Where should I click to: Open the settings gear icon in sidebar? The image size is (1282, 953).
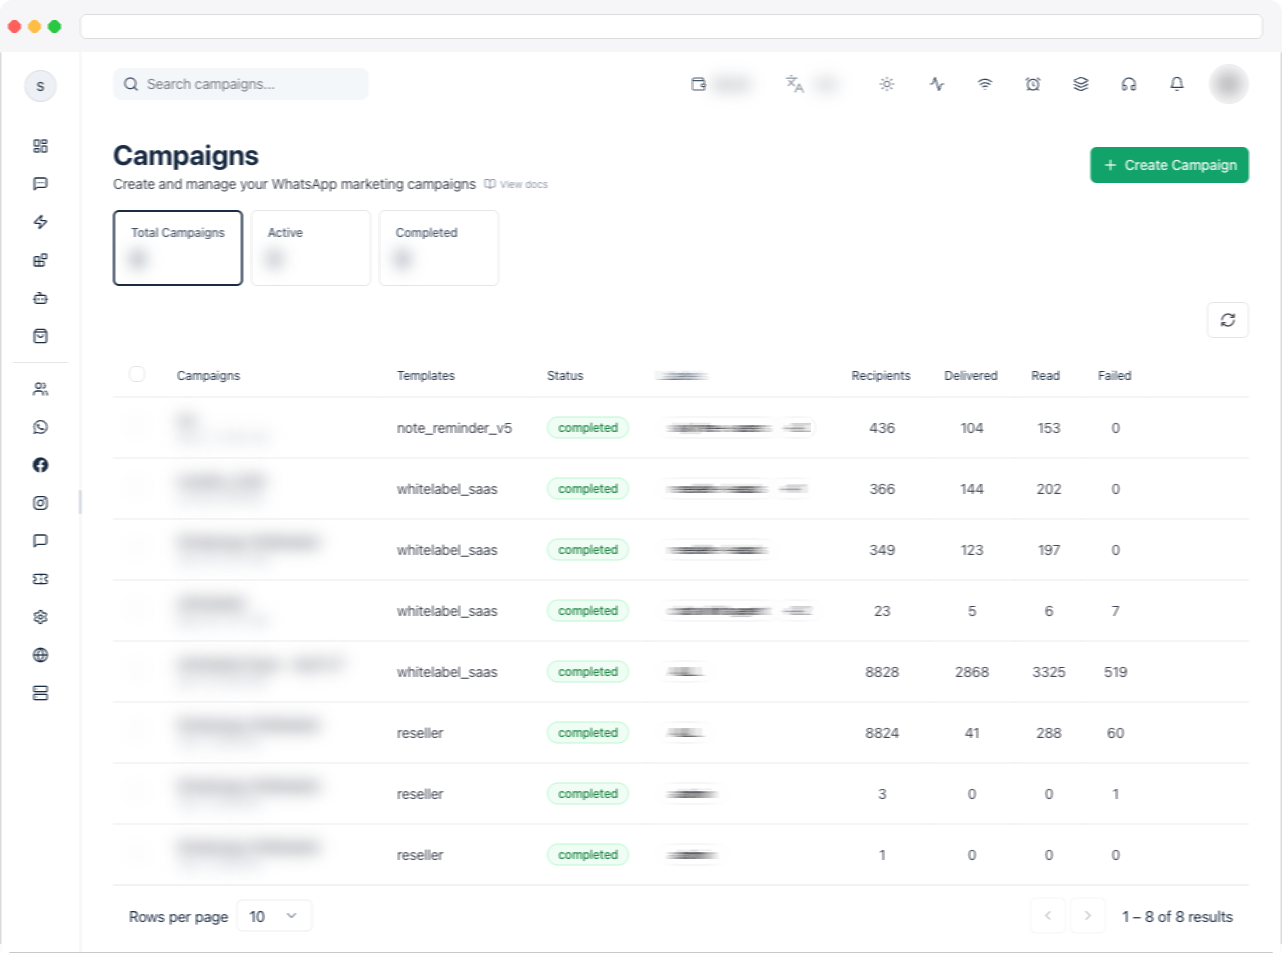coord(40,617)
